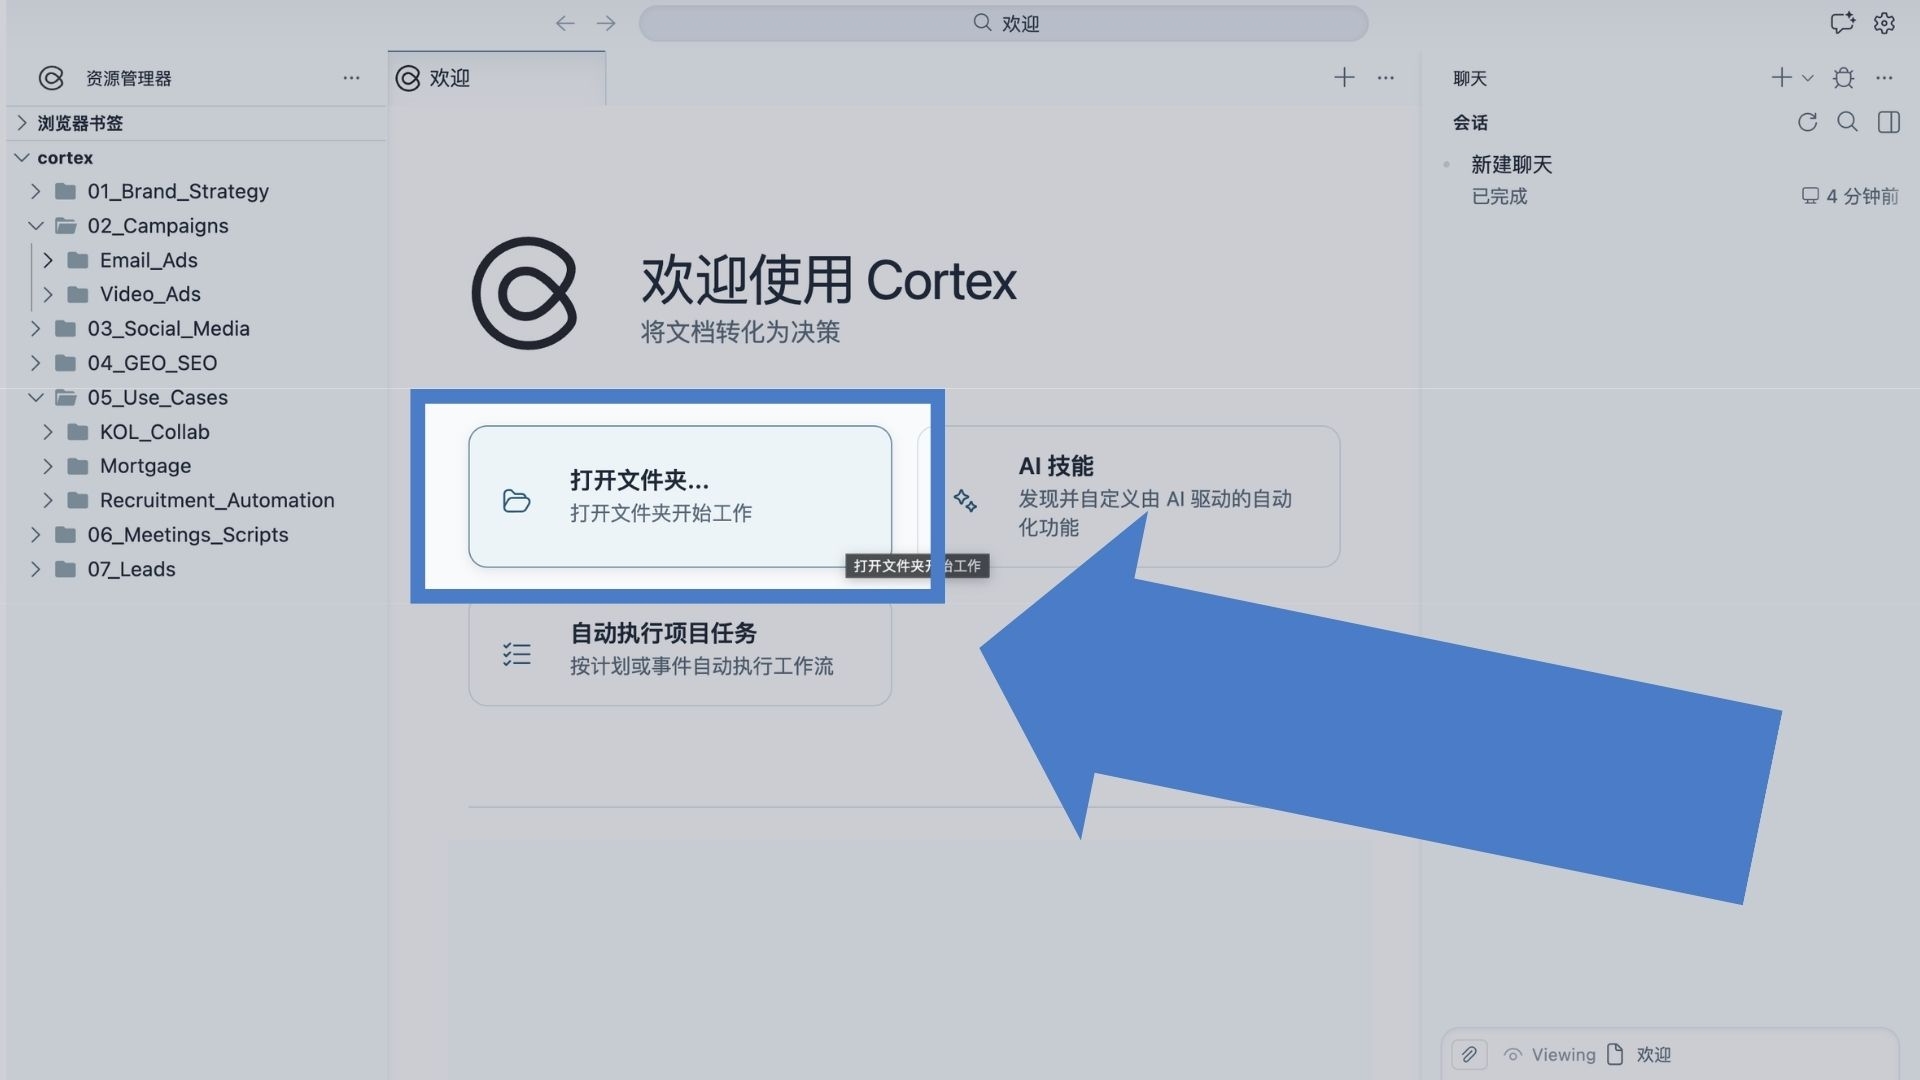Open the new chat dropdown chevron
Screen dimensions: 1920x1080
click(1807, 78)
